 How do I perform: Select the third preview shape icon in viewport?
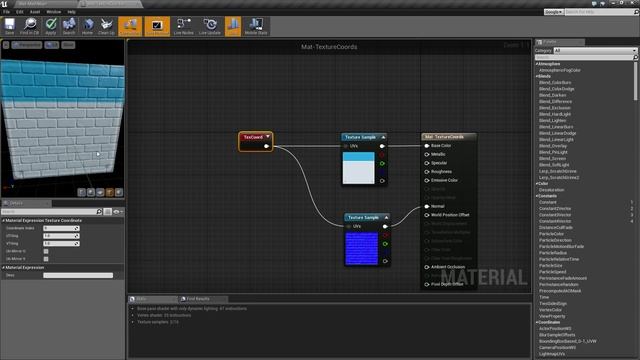100,192
